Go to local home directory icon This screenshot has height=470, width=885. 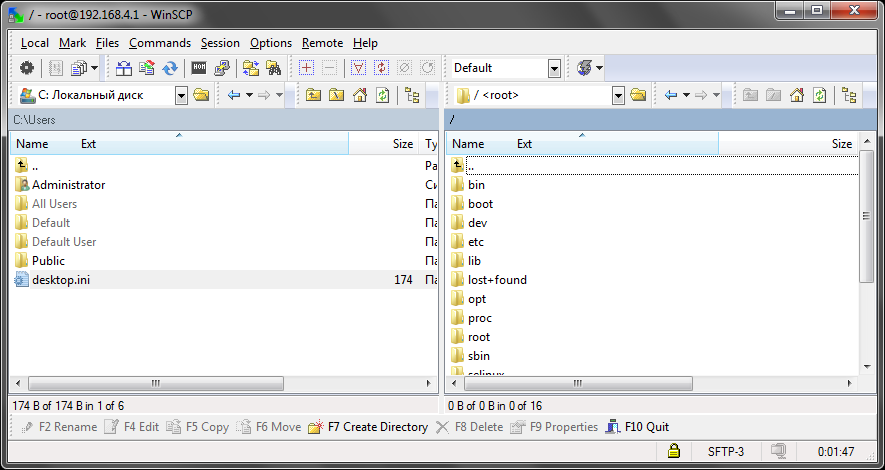point(360,95)
